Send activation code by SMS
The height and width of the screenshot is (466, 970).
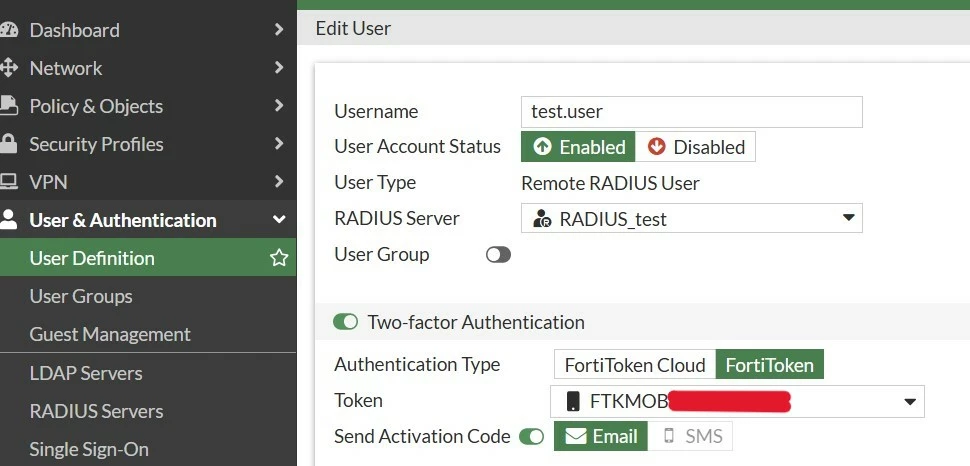point(690,436)
